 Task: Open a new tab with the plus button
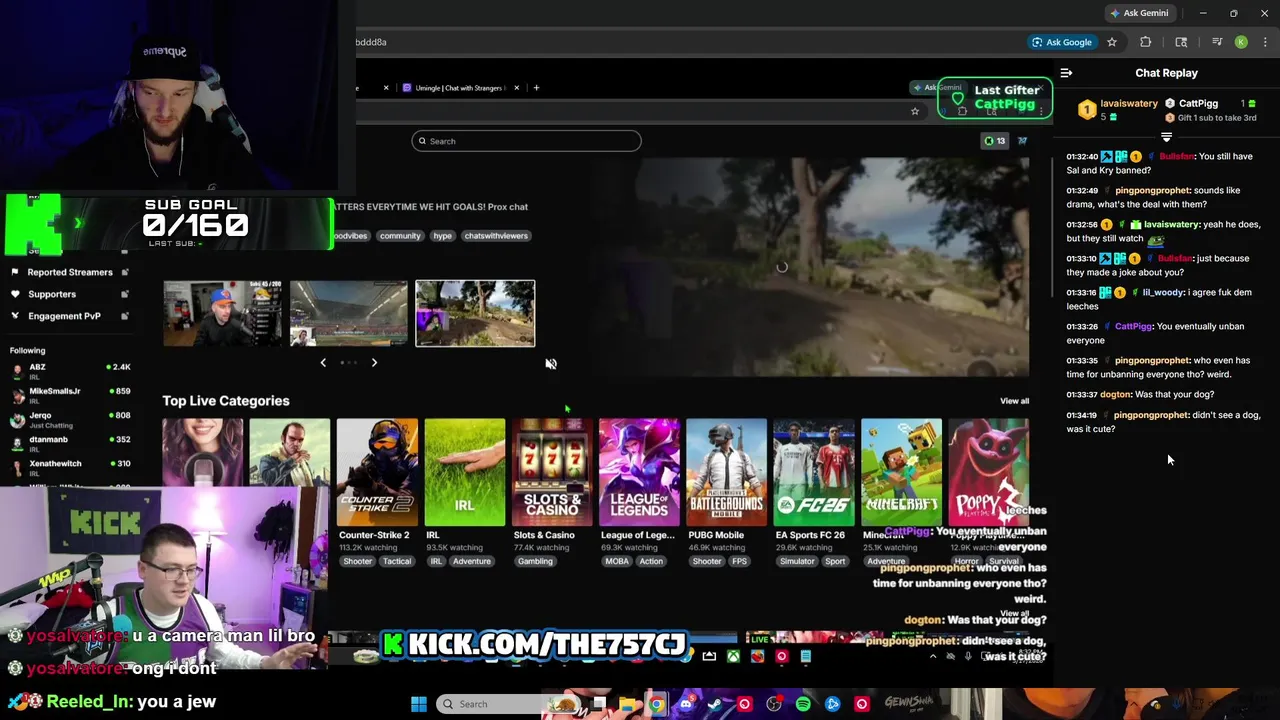pos(536,88)
